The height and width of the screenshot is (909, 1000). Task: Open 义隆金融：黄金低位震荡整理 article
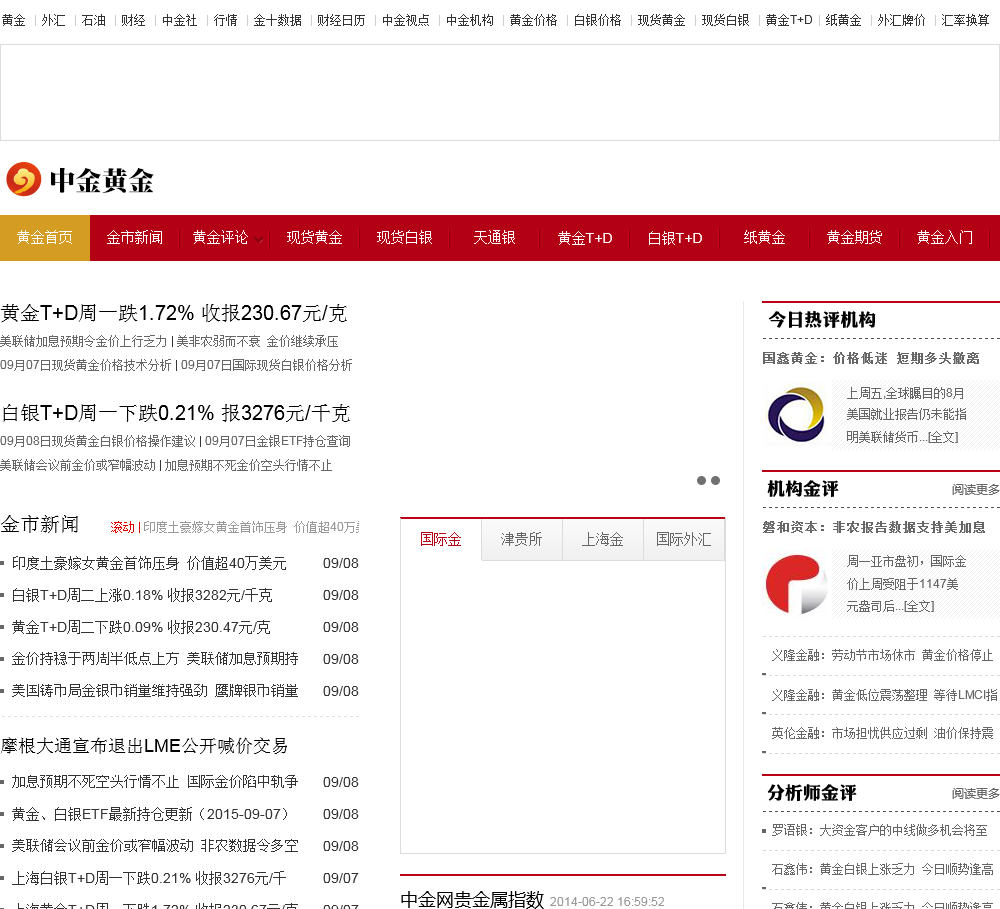[x=885, y=695]
